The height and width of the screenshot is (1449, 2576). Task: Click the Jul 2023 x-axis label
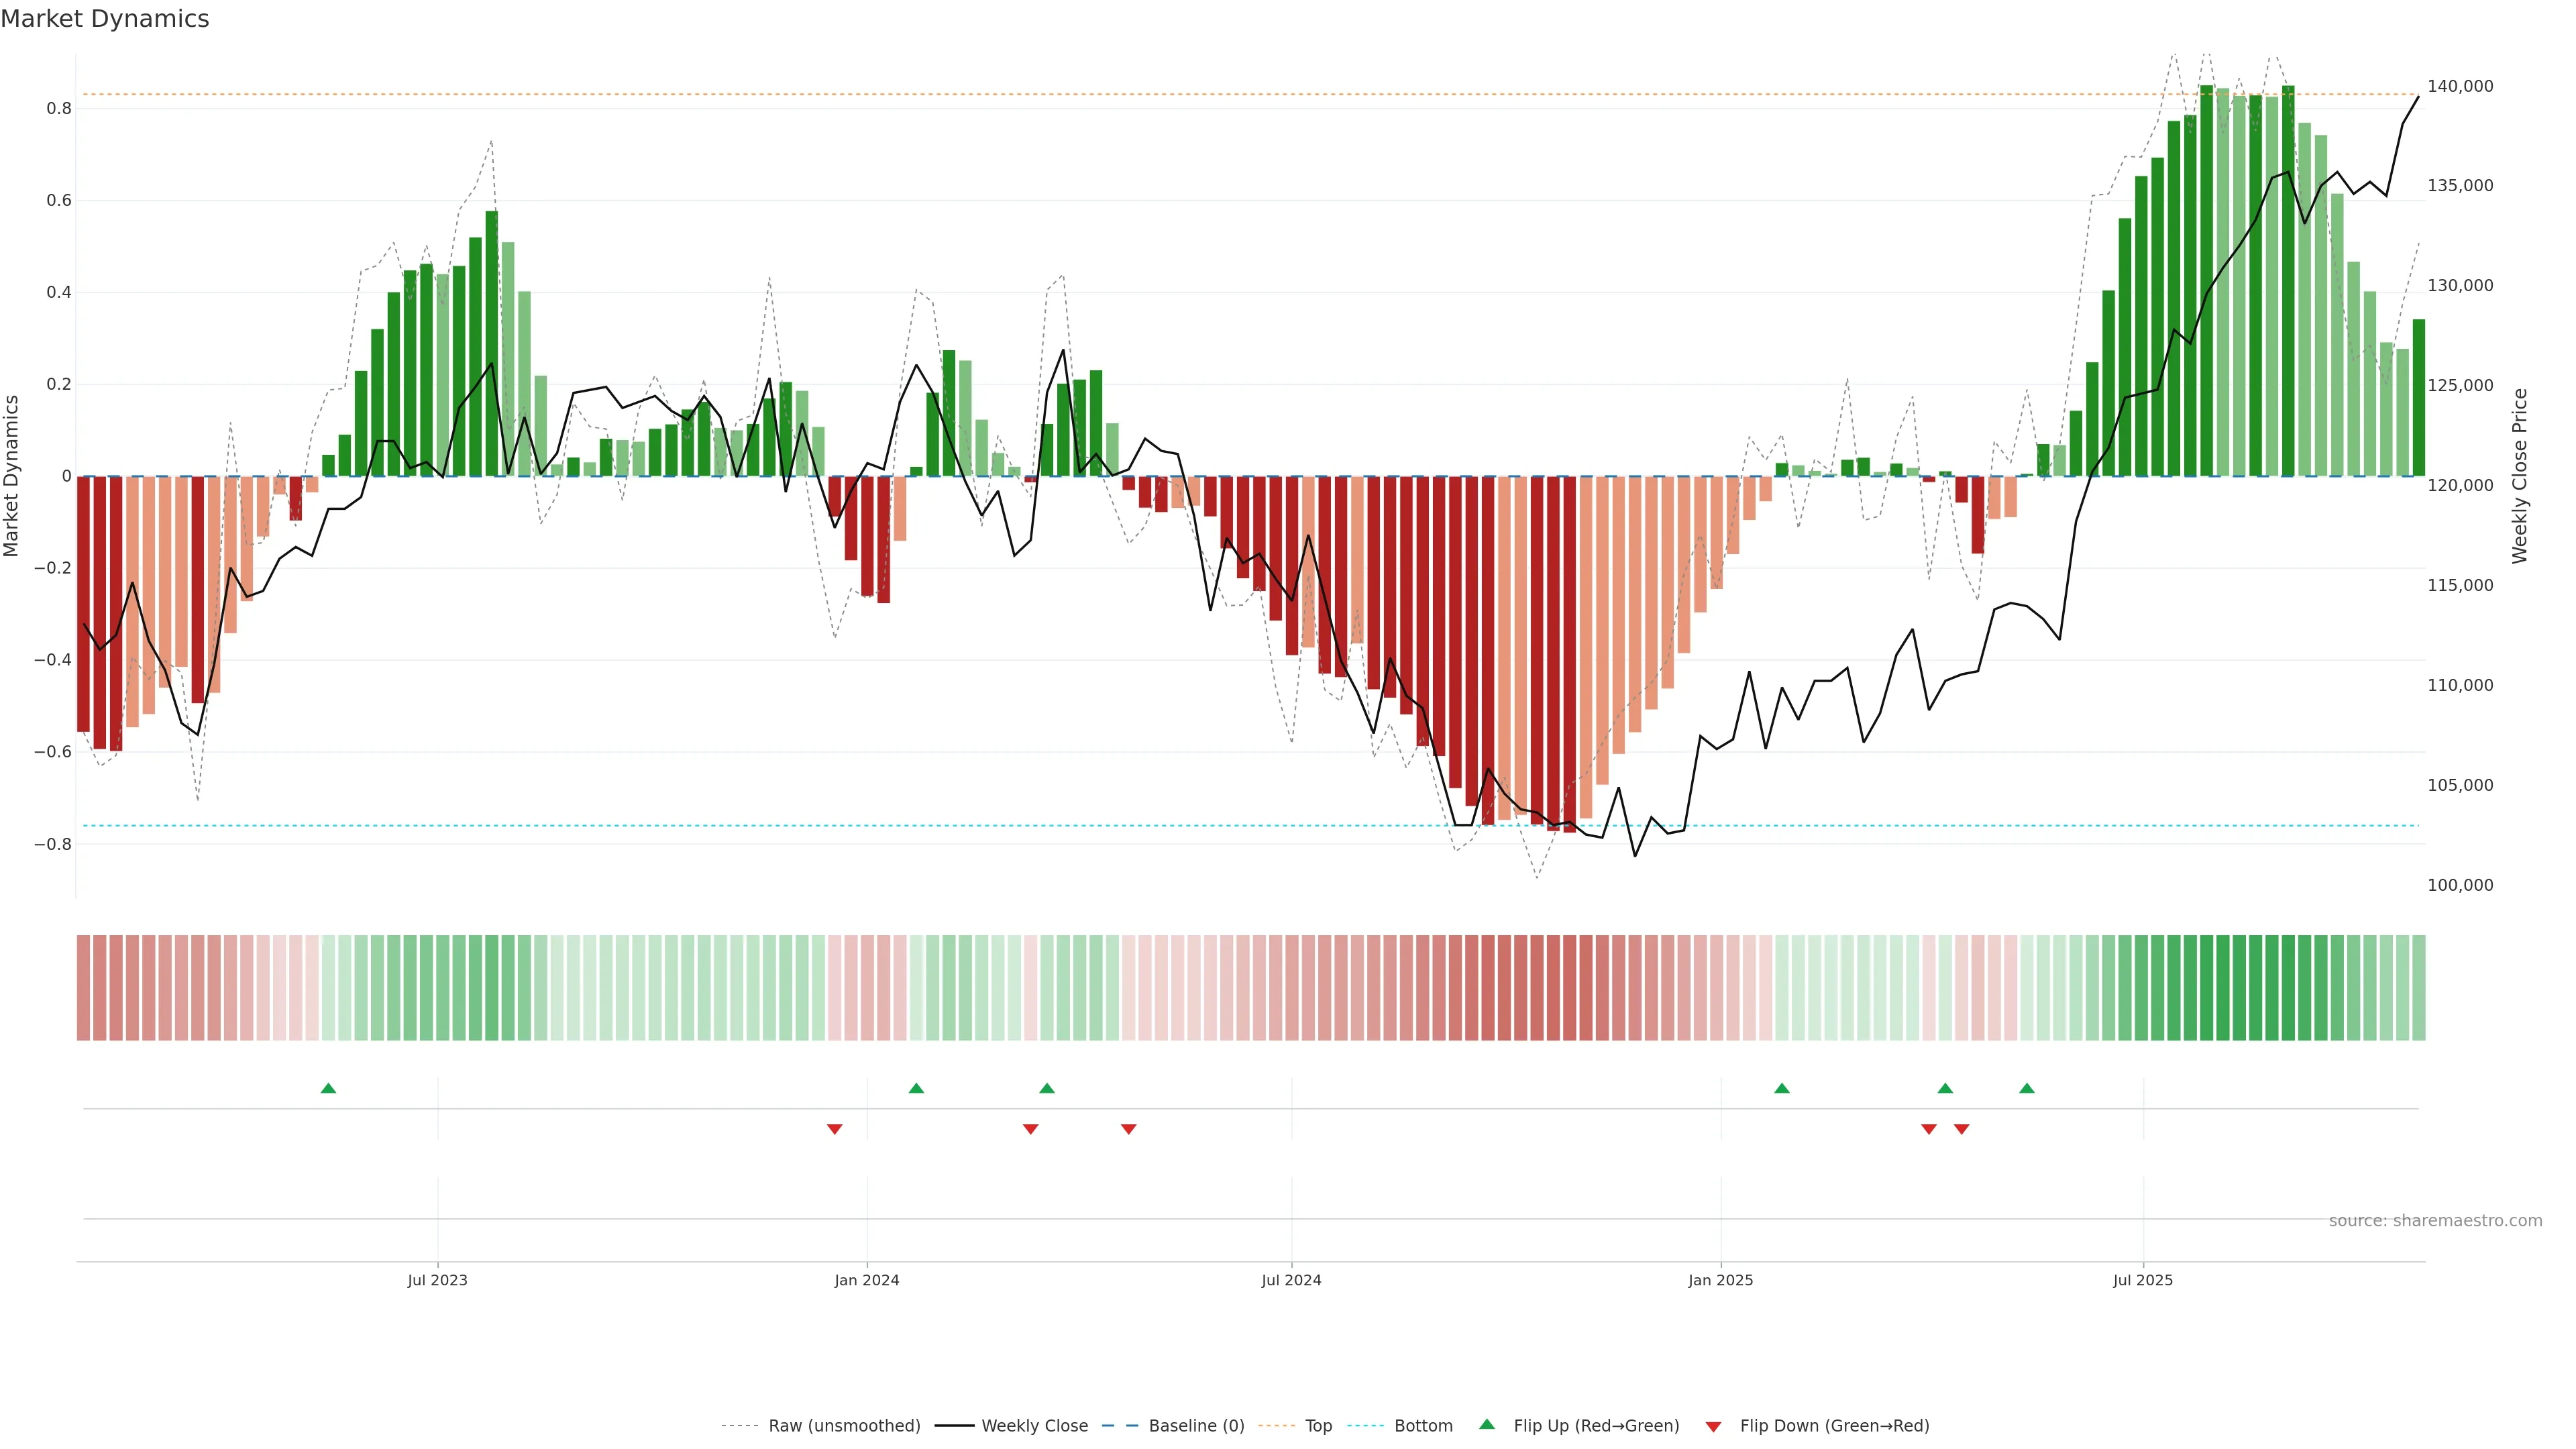[x=437, y=1280]
